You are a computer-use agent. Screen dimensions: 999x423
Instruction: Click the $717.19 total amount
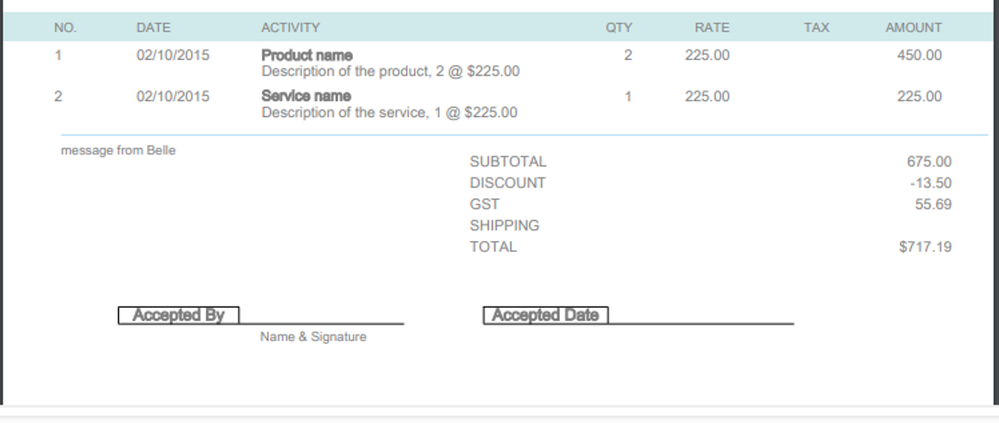pos(925,247)
